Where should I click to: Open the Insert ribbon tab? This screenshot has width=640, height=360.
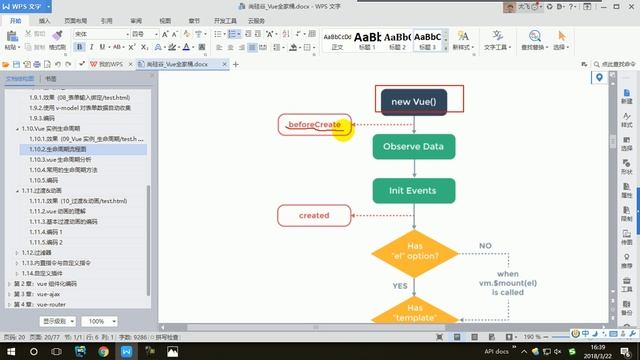click(x=44, y=20)
